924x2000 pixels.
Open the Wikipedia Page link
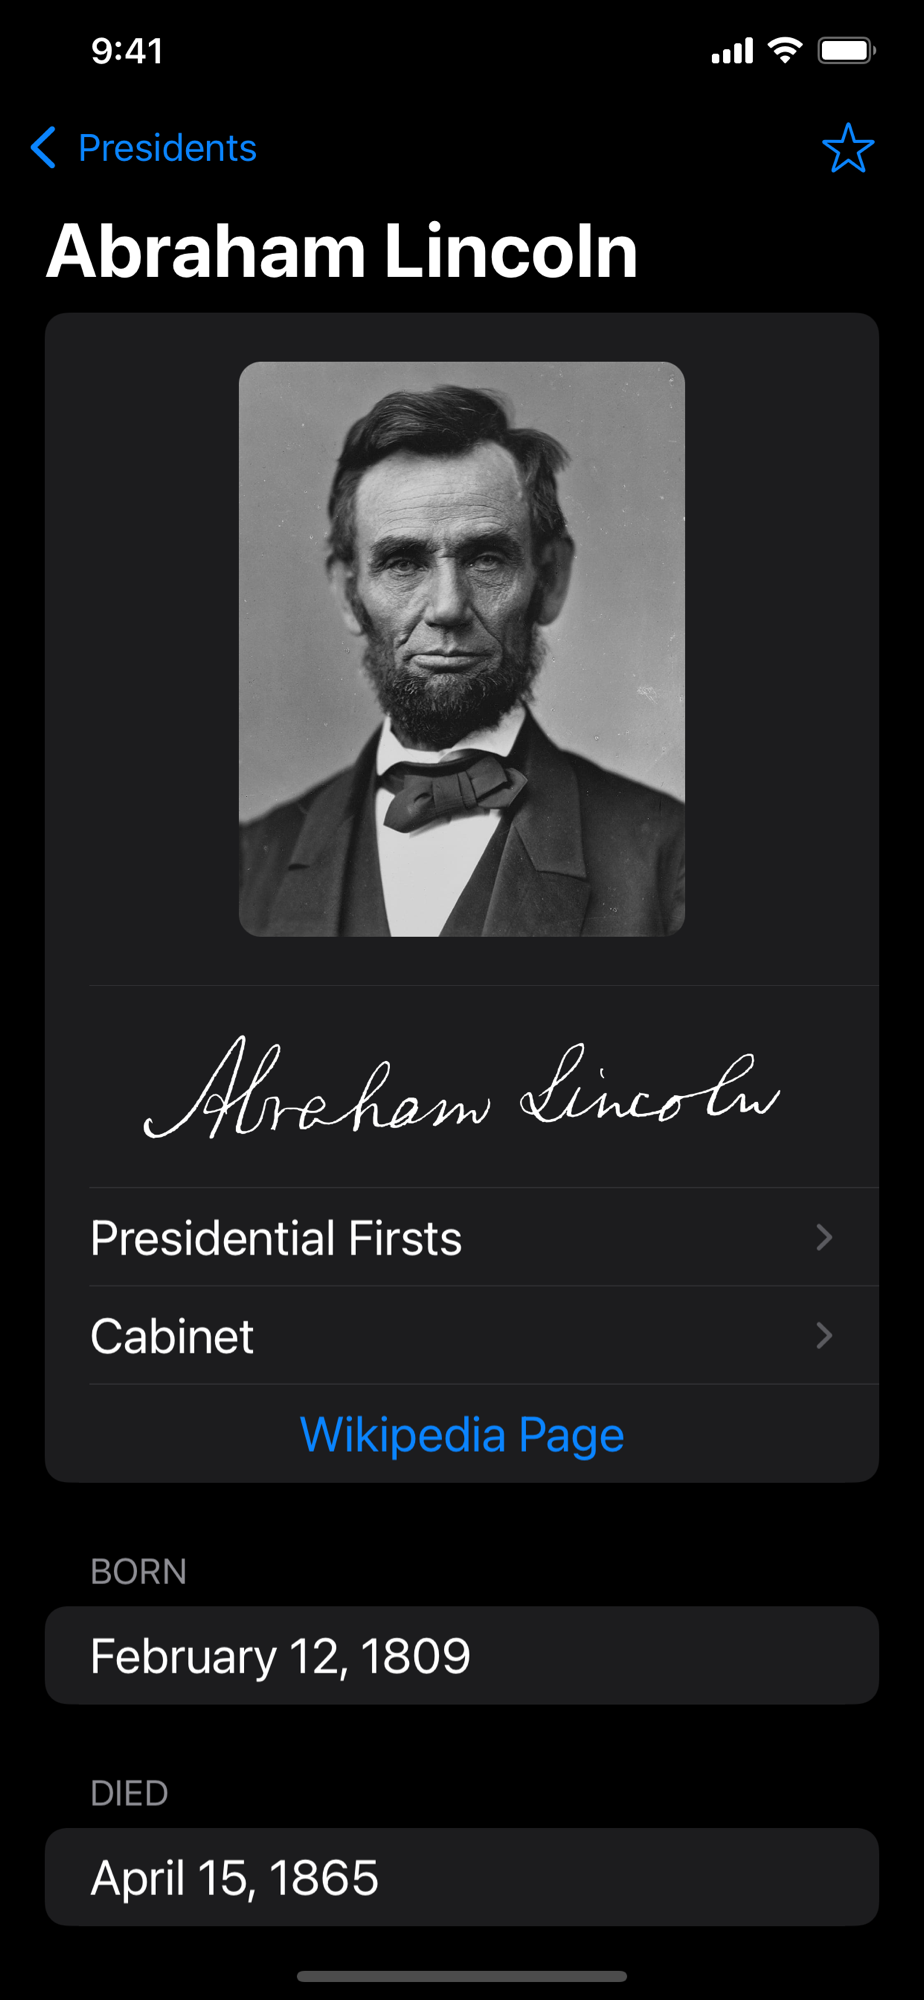point(462,1435)
